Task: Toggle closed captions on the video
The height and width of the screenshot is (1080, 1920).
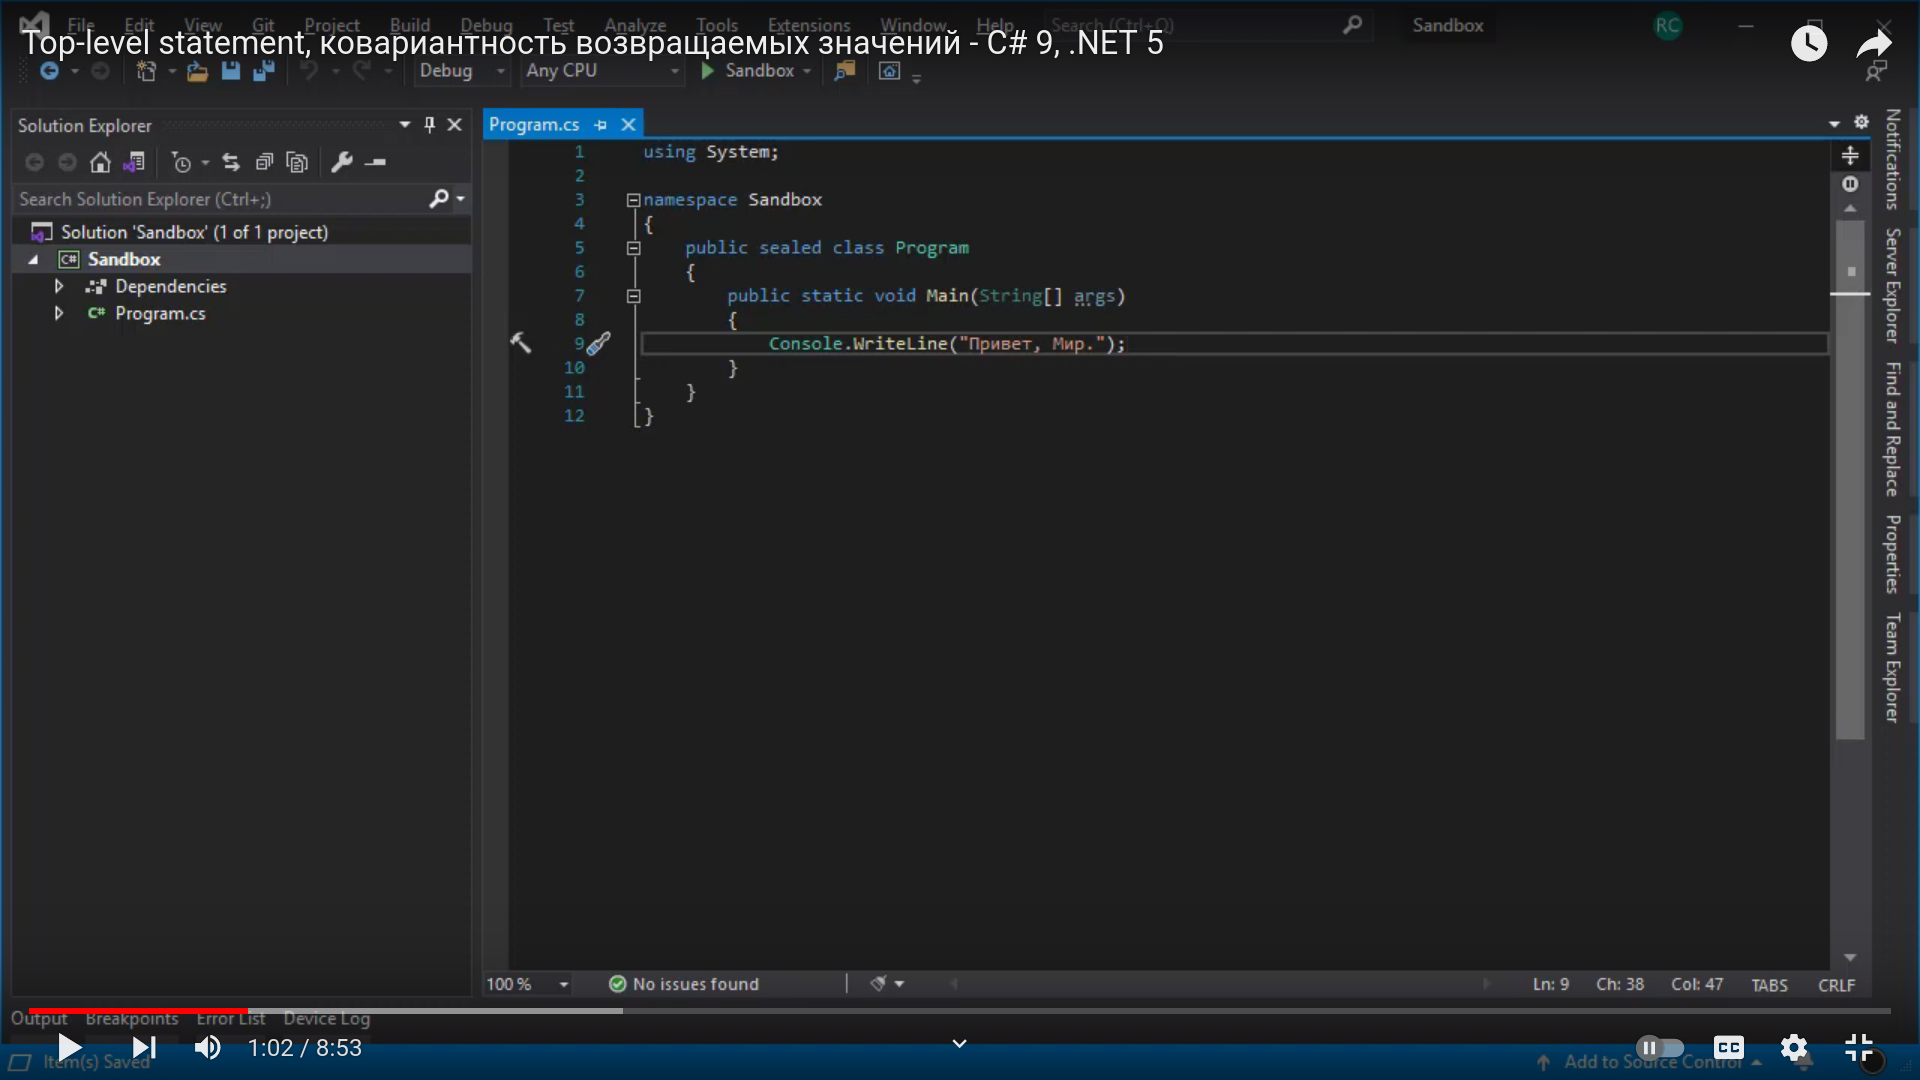Action: click(1728, 1048)
